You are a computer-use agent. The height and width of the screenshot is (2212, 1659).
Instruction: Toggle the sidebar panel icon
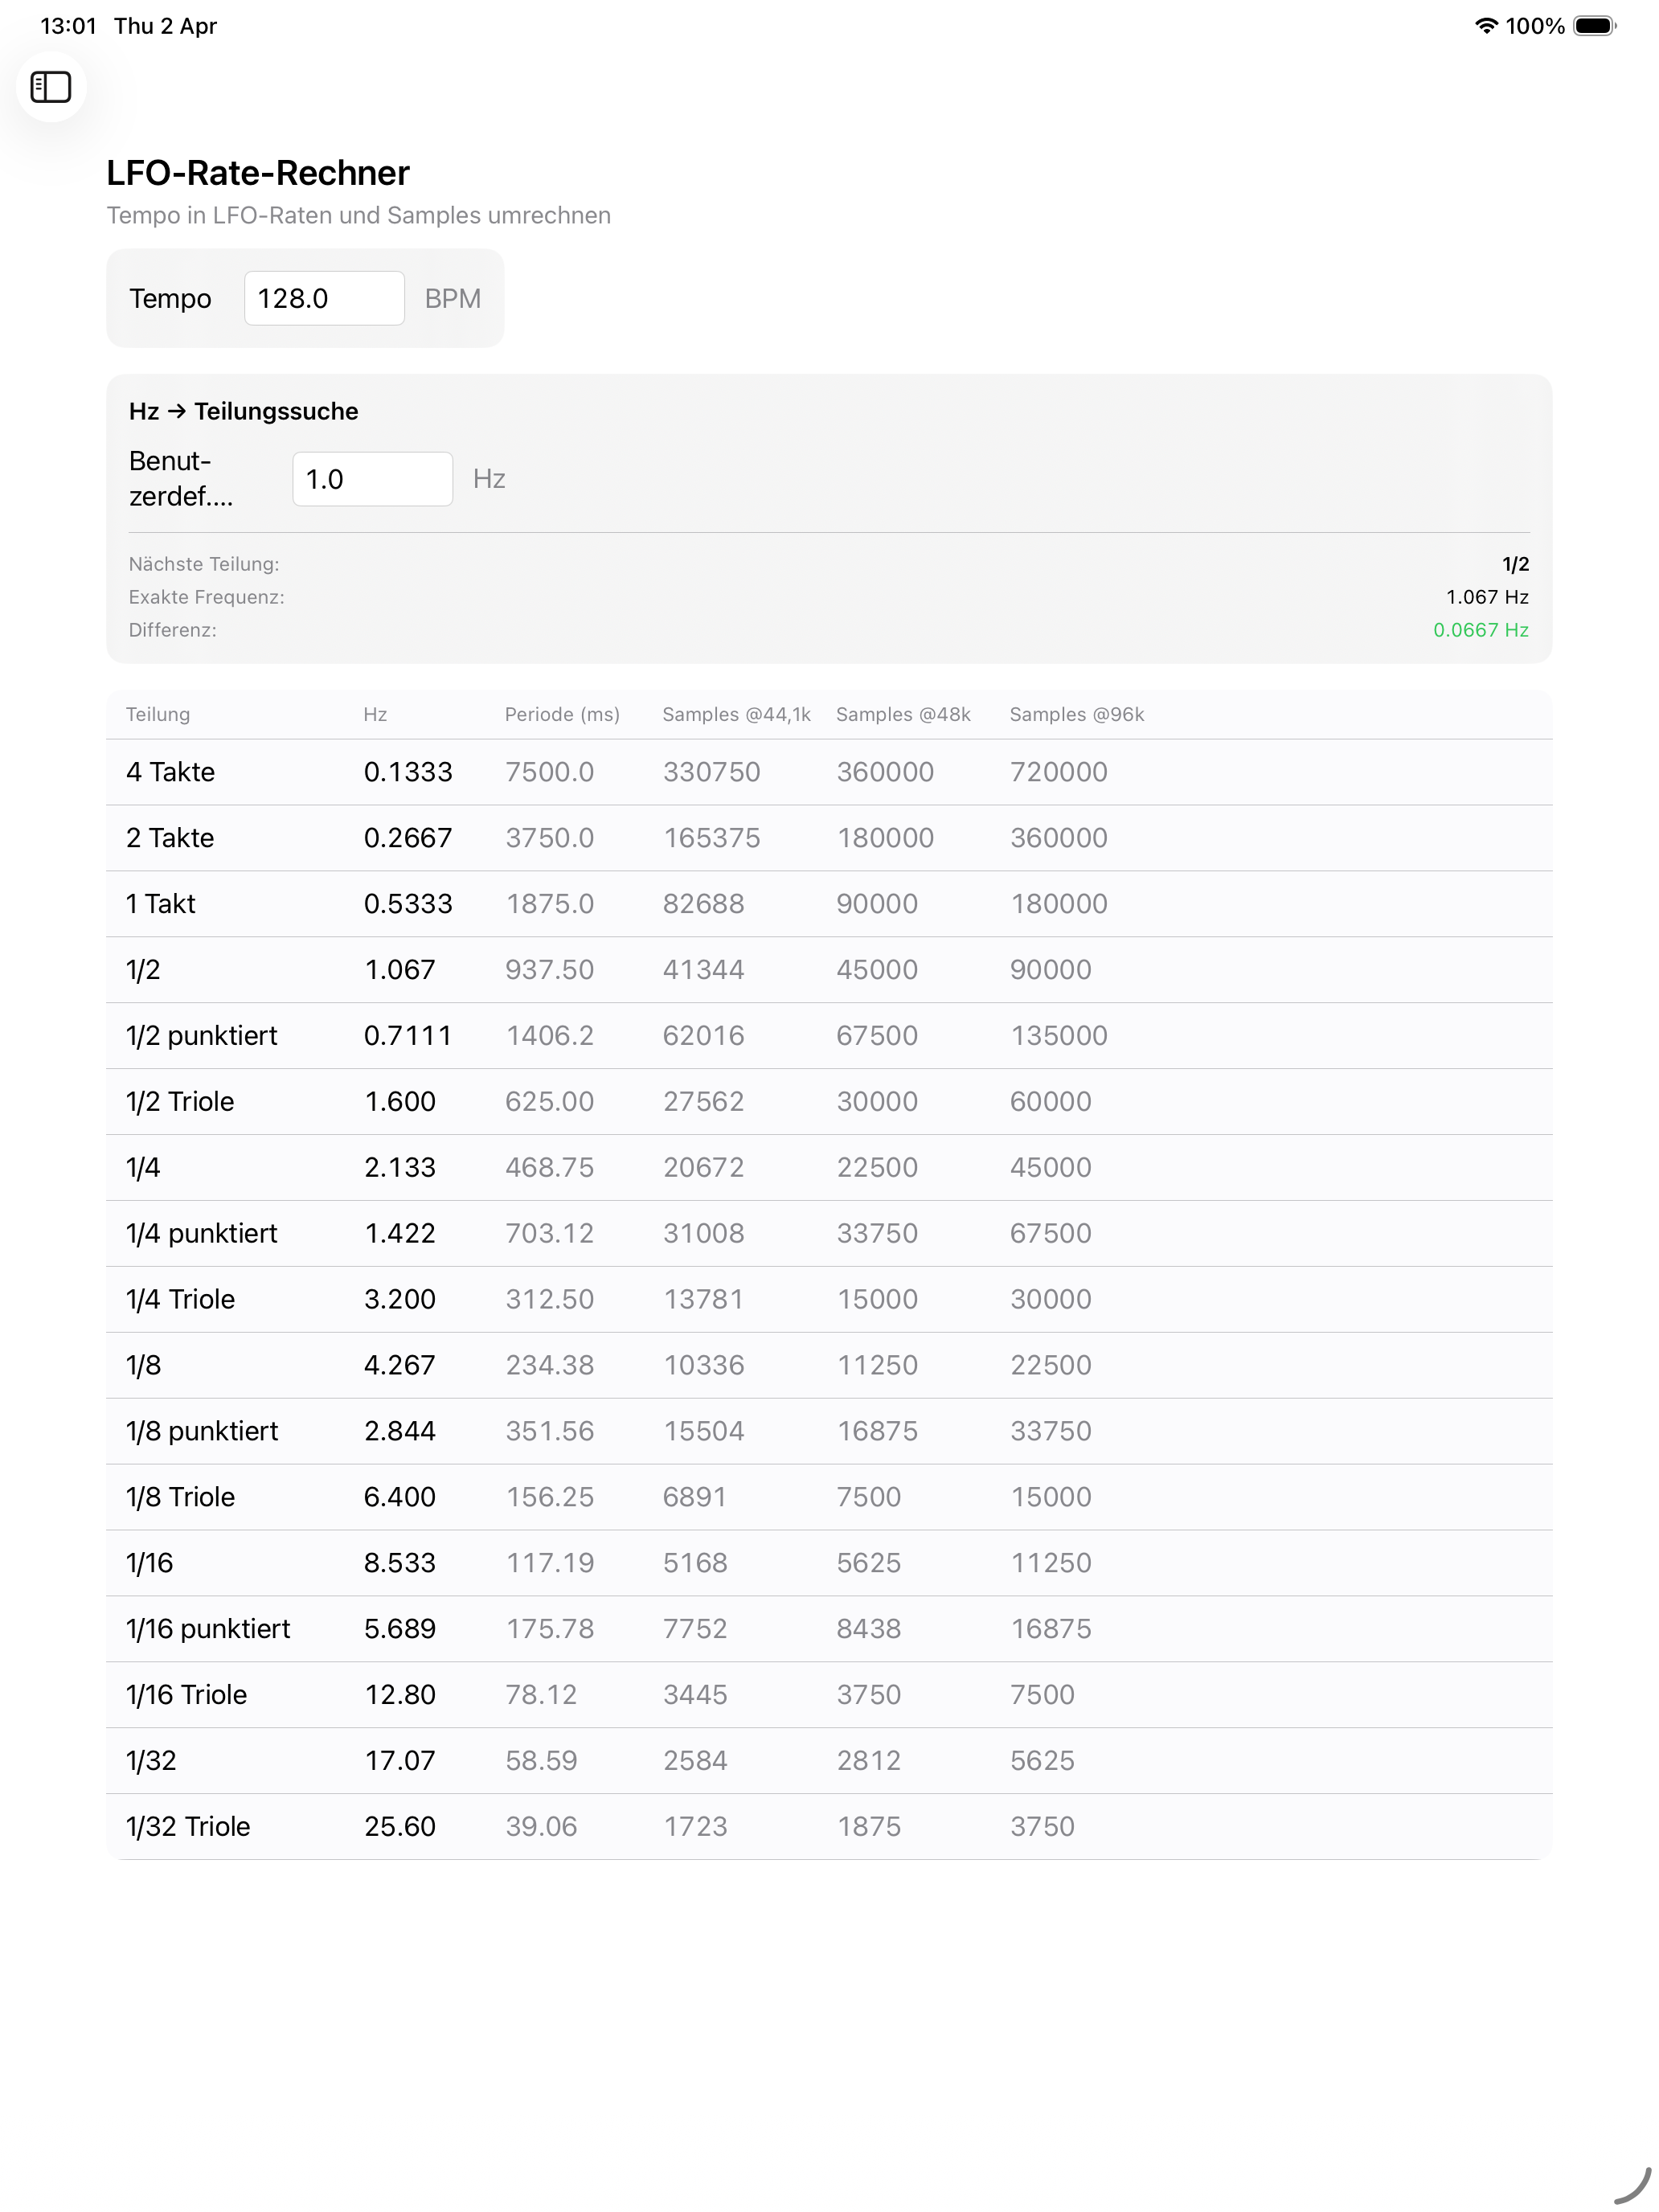pos(51,87)
